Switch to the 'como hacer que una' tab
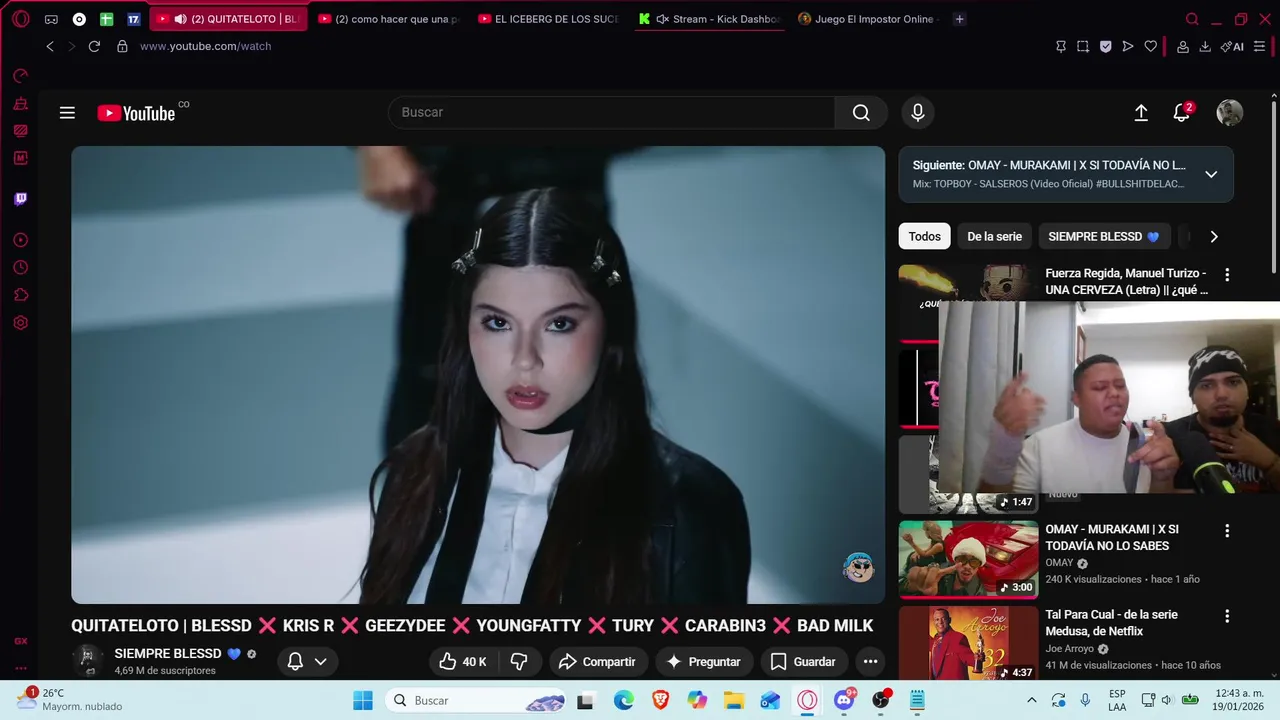This screenshot has width=1280, height=720. point(388,19)
